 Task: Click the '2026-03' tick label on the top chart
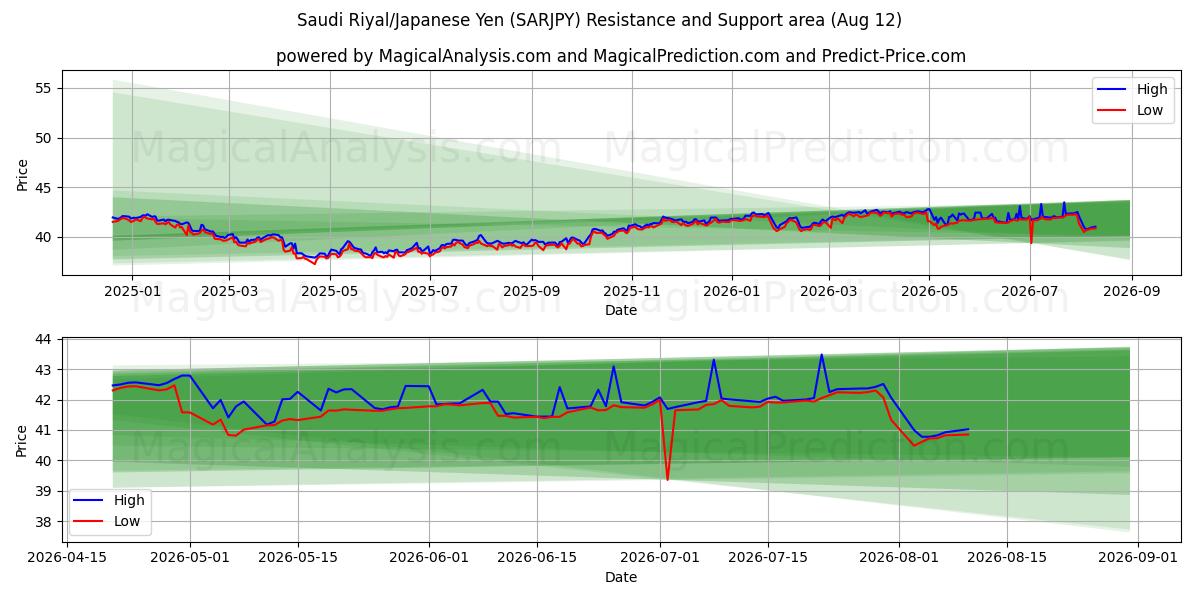coord(828,291)
